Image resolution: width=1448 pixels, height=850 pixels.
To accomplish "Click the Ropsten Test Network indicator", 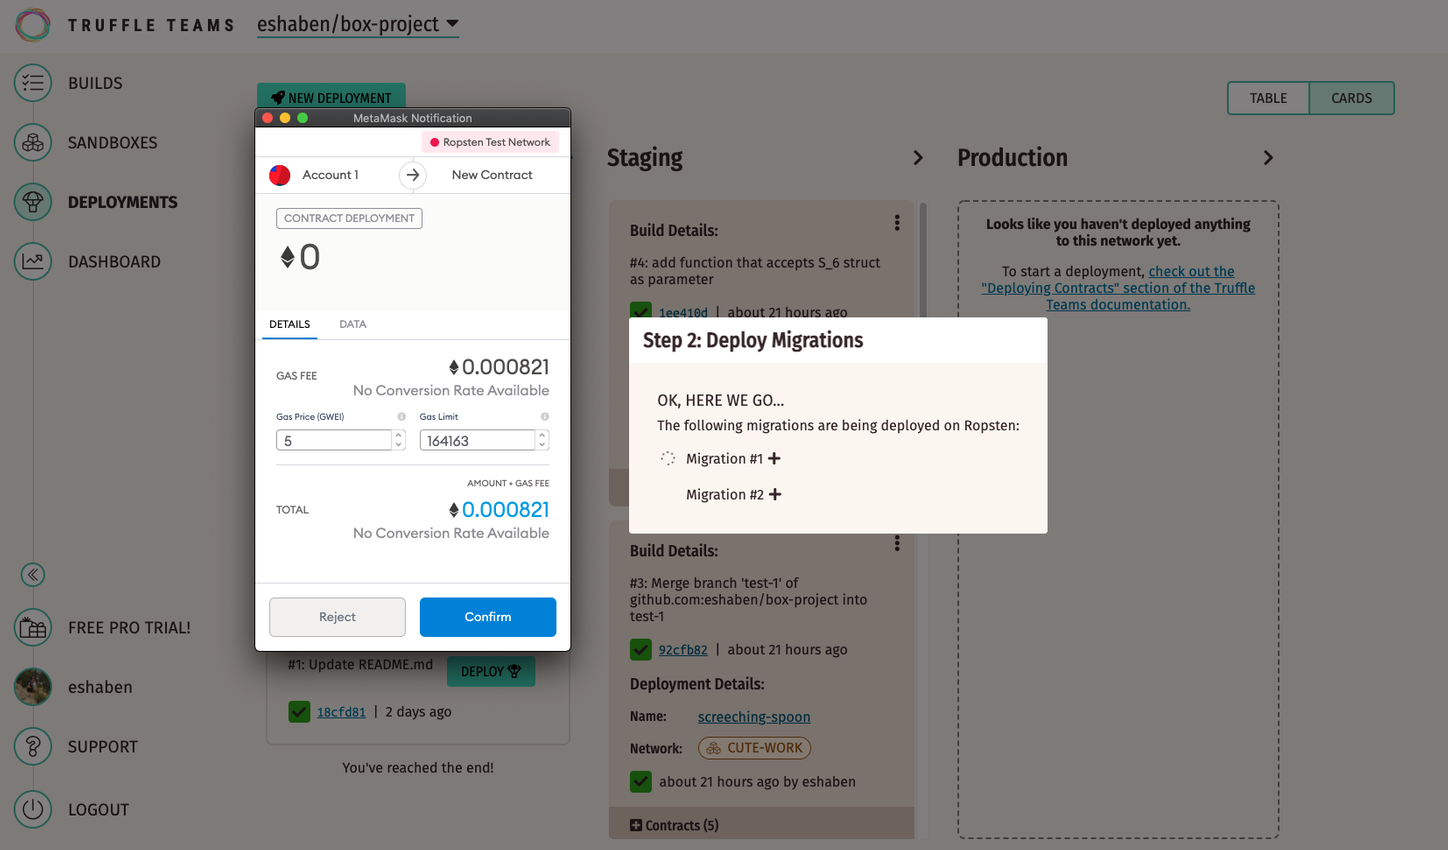I will click(x=490, y=142).
